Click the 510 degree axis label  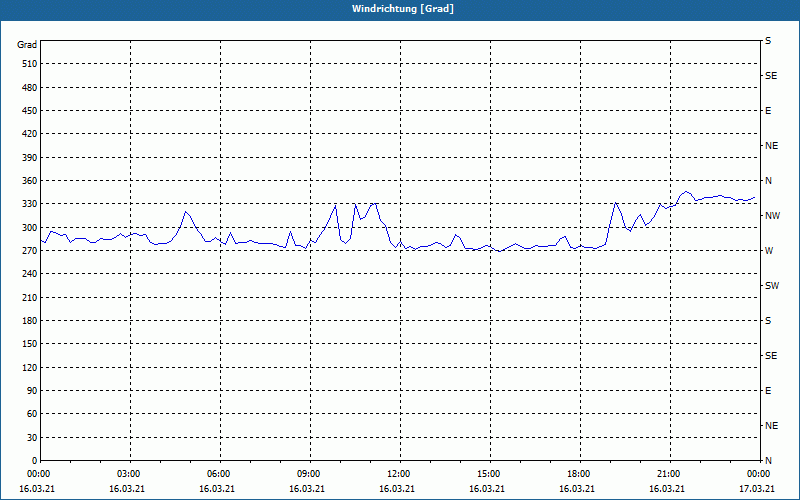tap(30, 64)
